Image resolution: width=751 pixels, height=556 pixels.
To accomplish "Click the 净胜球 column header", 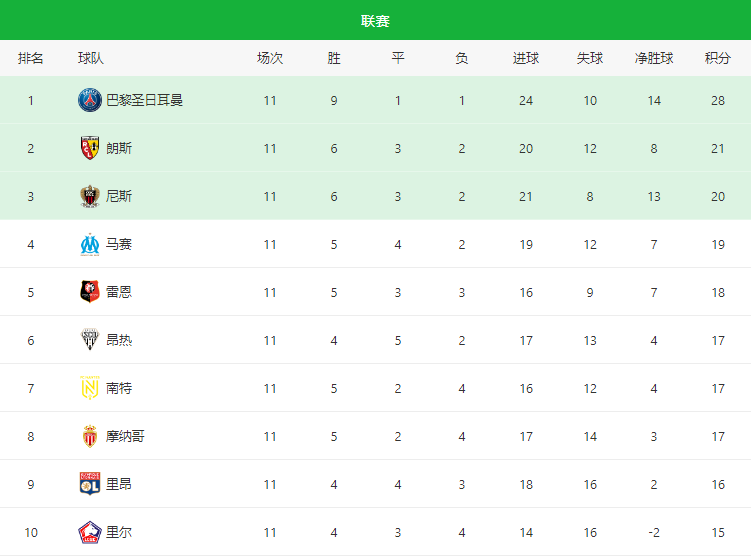I will tap(654, 58).
